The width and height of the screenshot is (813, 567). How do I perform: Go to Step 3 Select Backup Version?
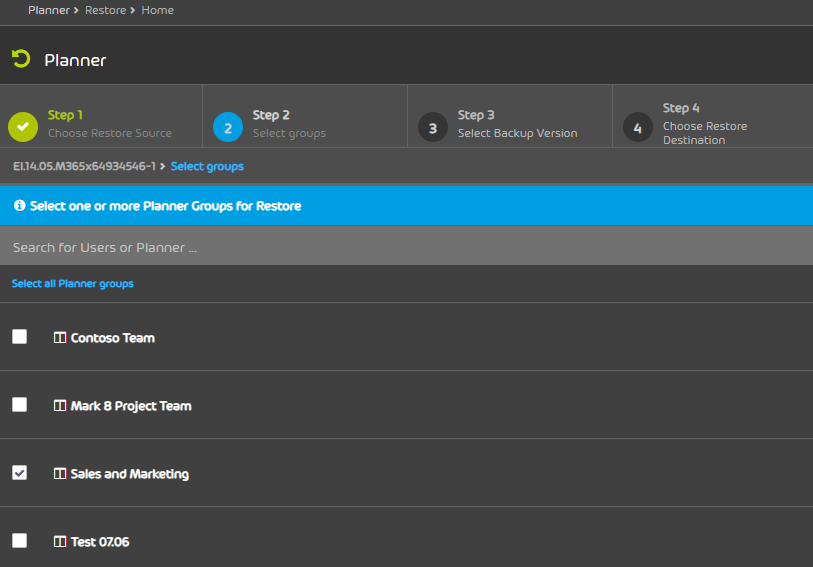coord(510,117)
